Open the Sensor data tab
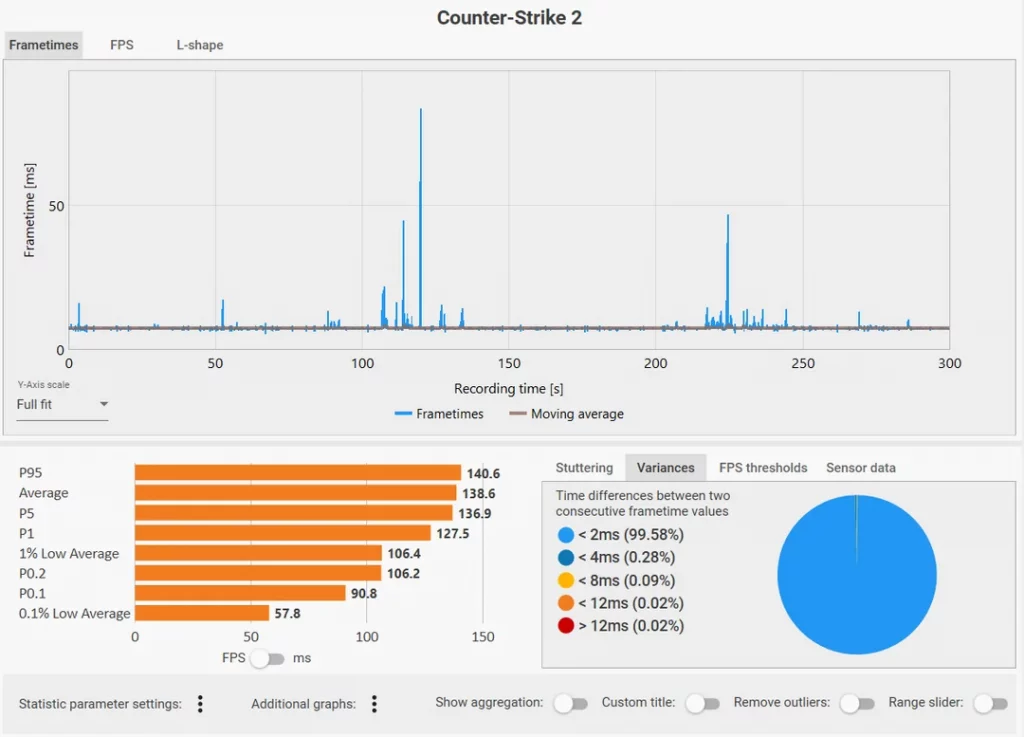This screenshot has width=1024, height=737. click(x=861, y=467)
